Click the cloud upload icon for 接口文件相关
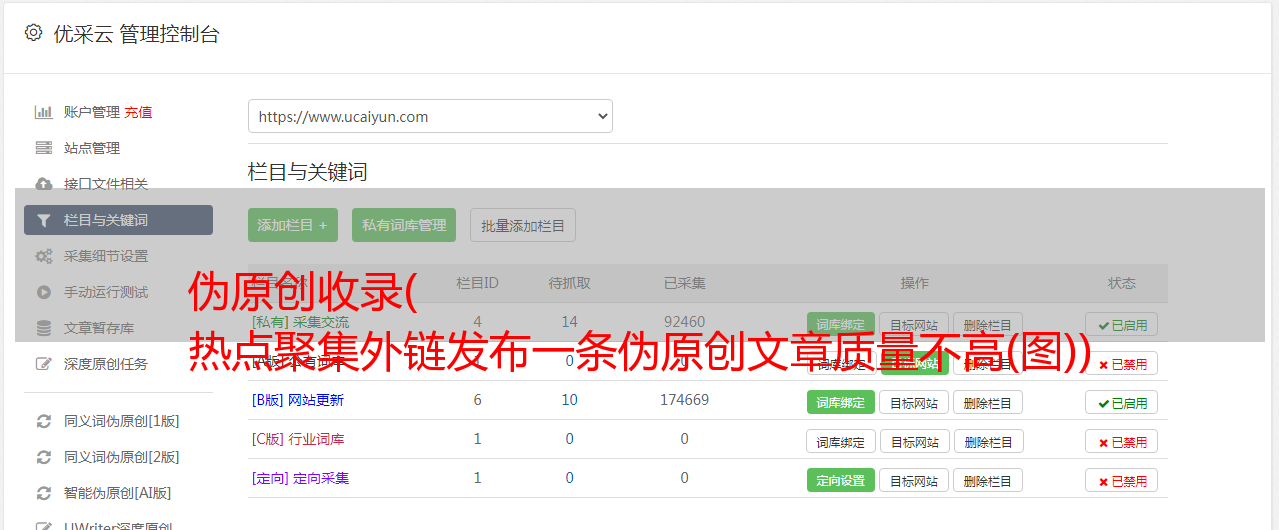The height and width of the screenshot is (530, 1279). pyautogui.click(x=43, y=184)
